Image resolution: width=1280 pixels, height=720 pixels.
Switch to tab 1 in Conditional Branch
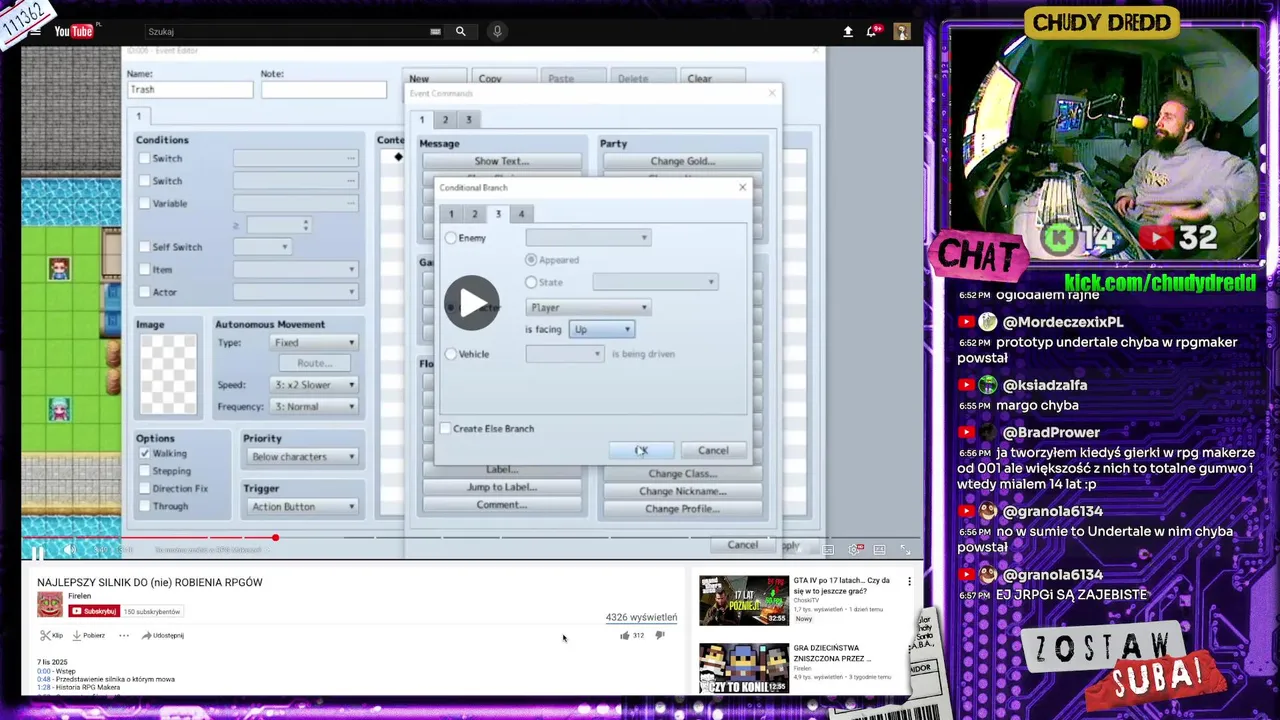tap(451, 214)
